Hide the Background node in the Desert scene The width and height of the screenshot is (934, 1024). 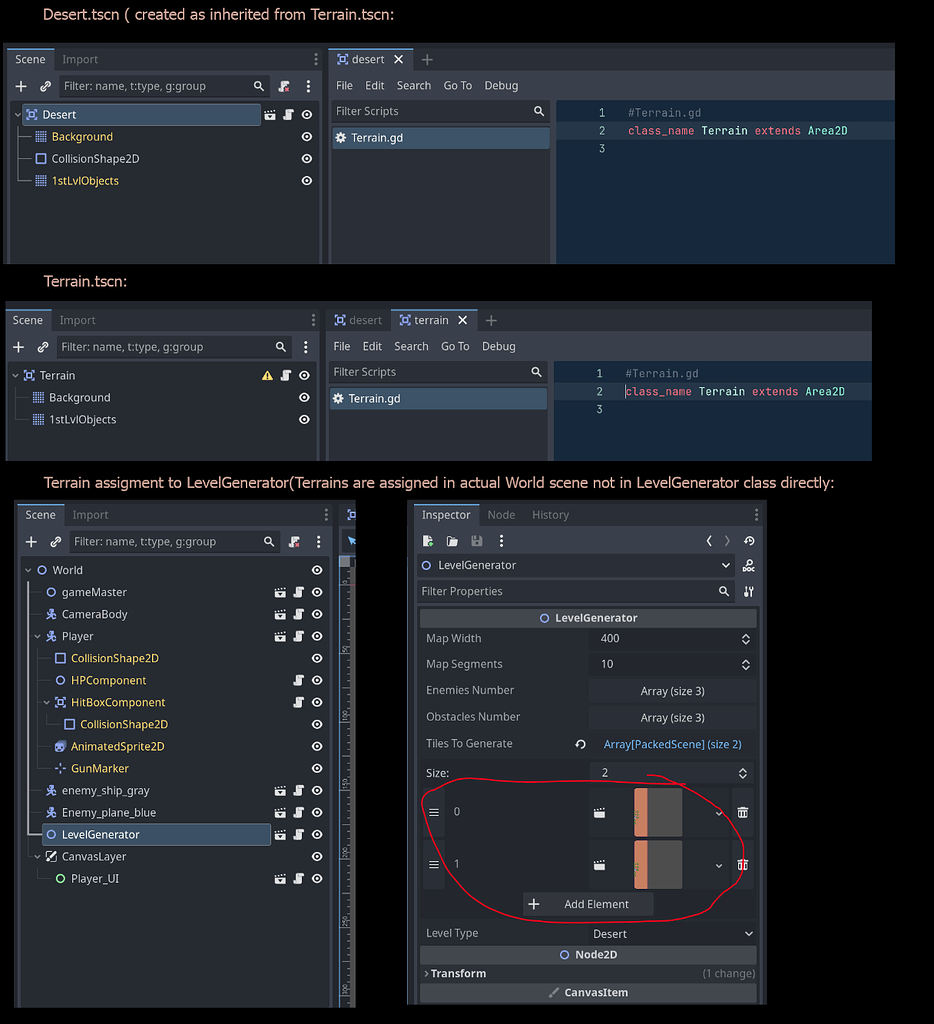pyautogui.click(x=306, y=136)
